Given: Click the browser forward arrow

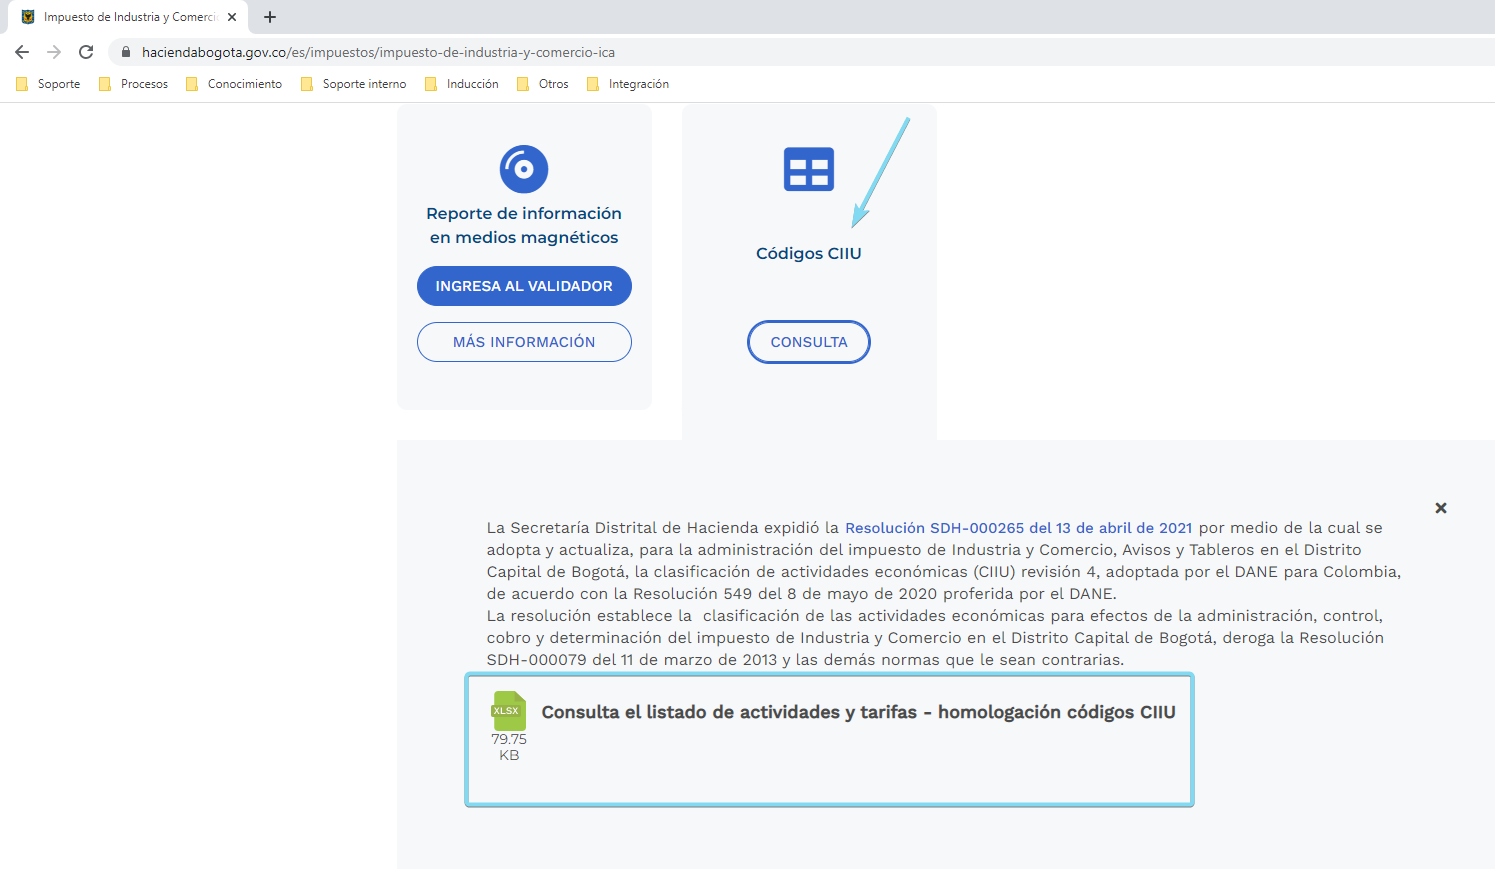Looking at the screenshot, I should [x=54, y=52].
